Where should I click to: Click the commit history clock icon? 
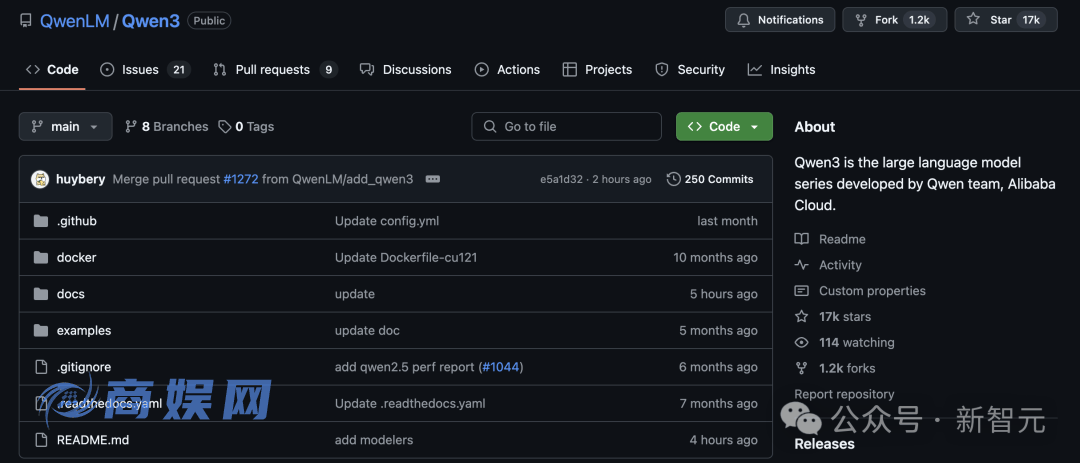point(673,179)
